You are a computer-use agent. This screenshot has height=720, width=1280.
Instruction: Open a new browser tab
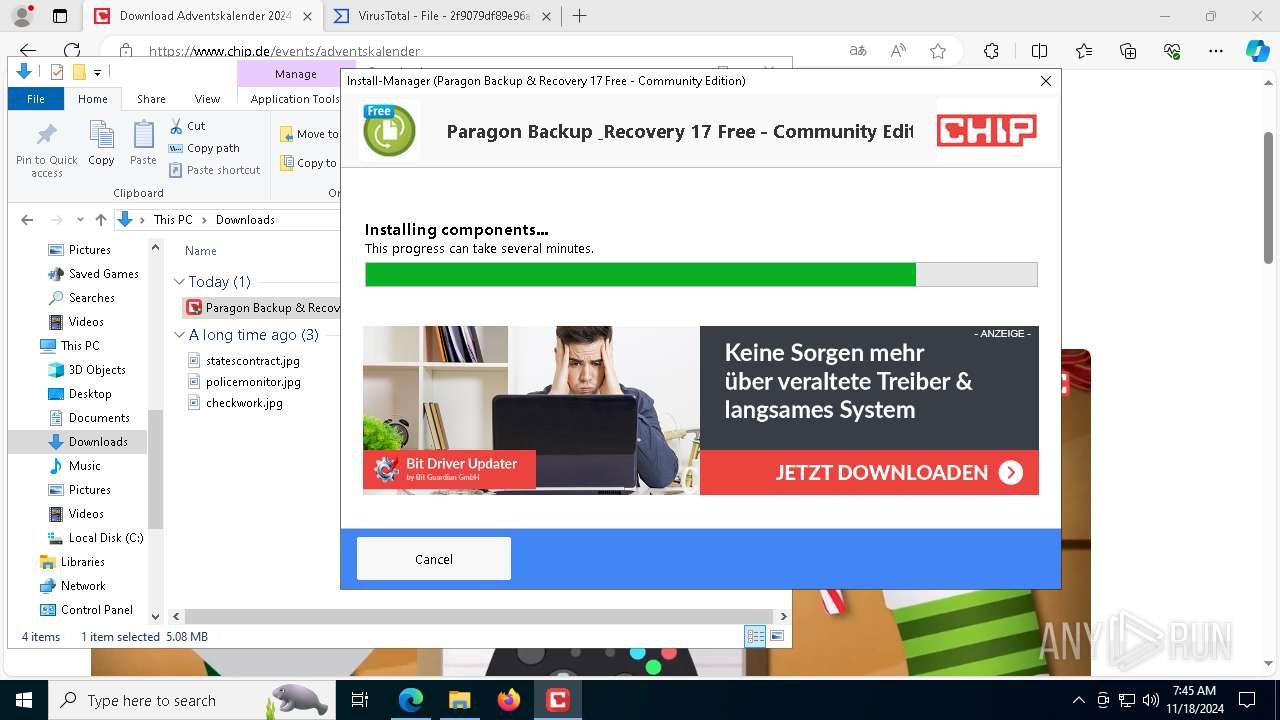[580, 16]
